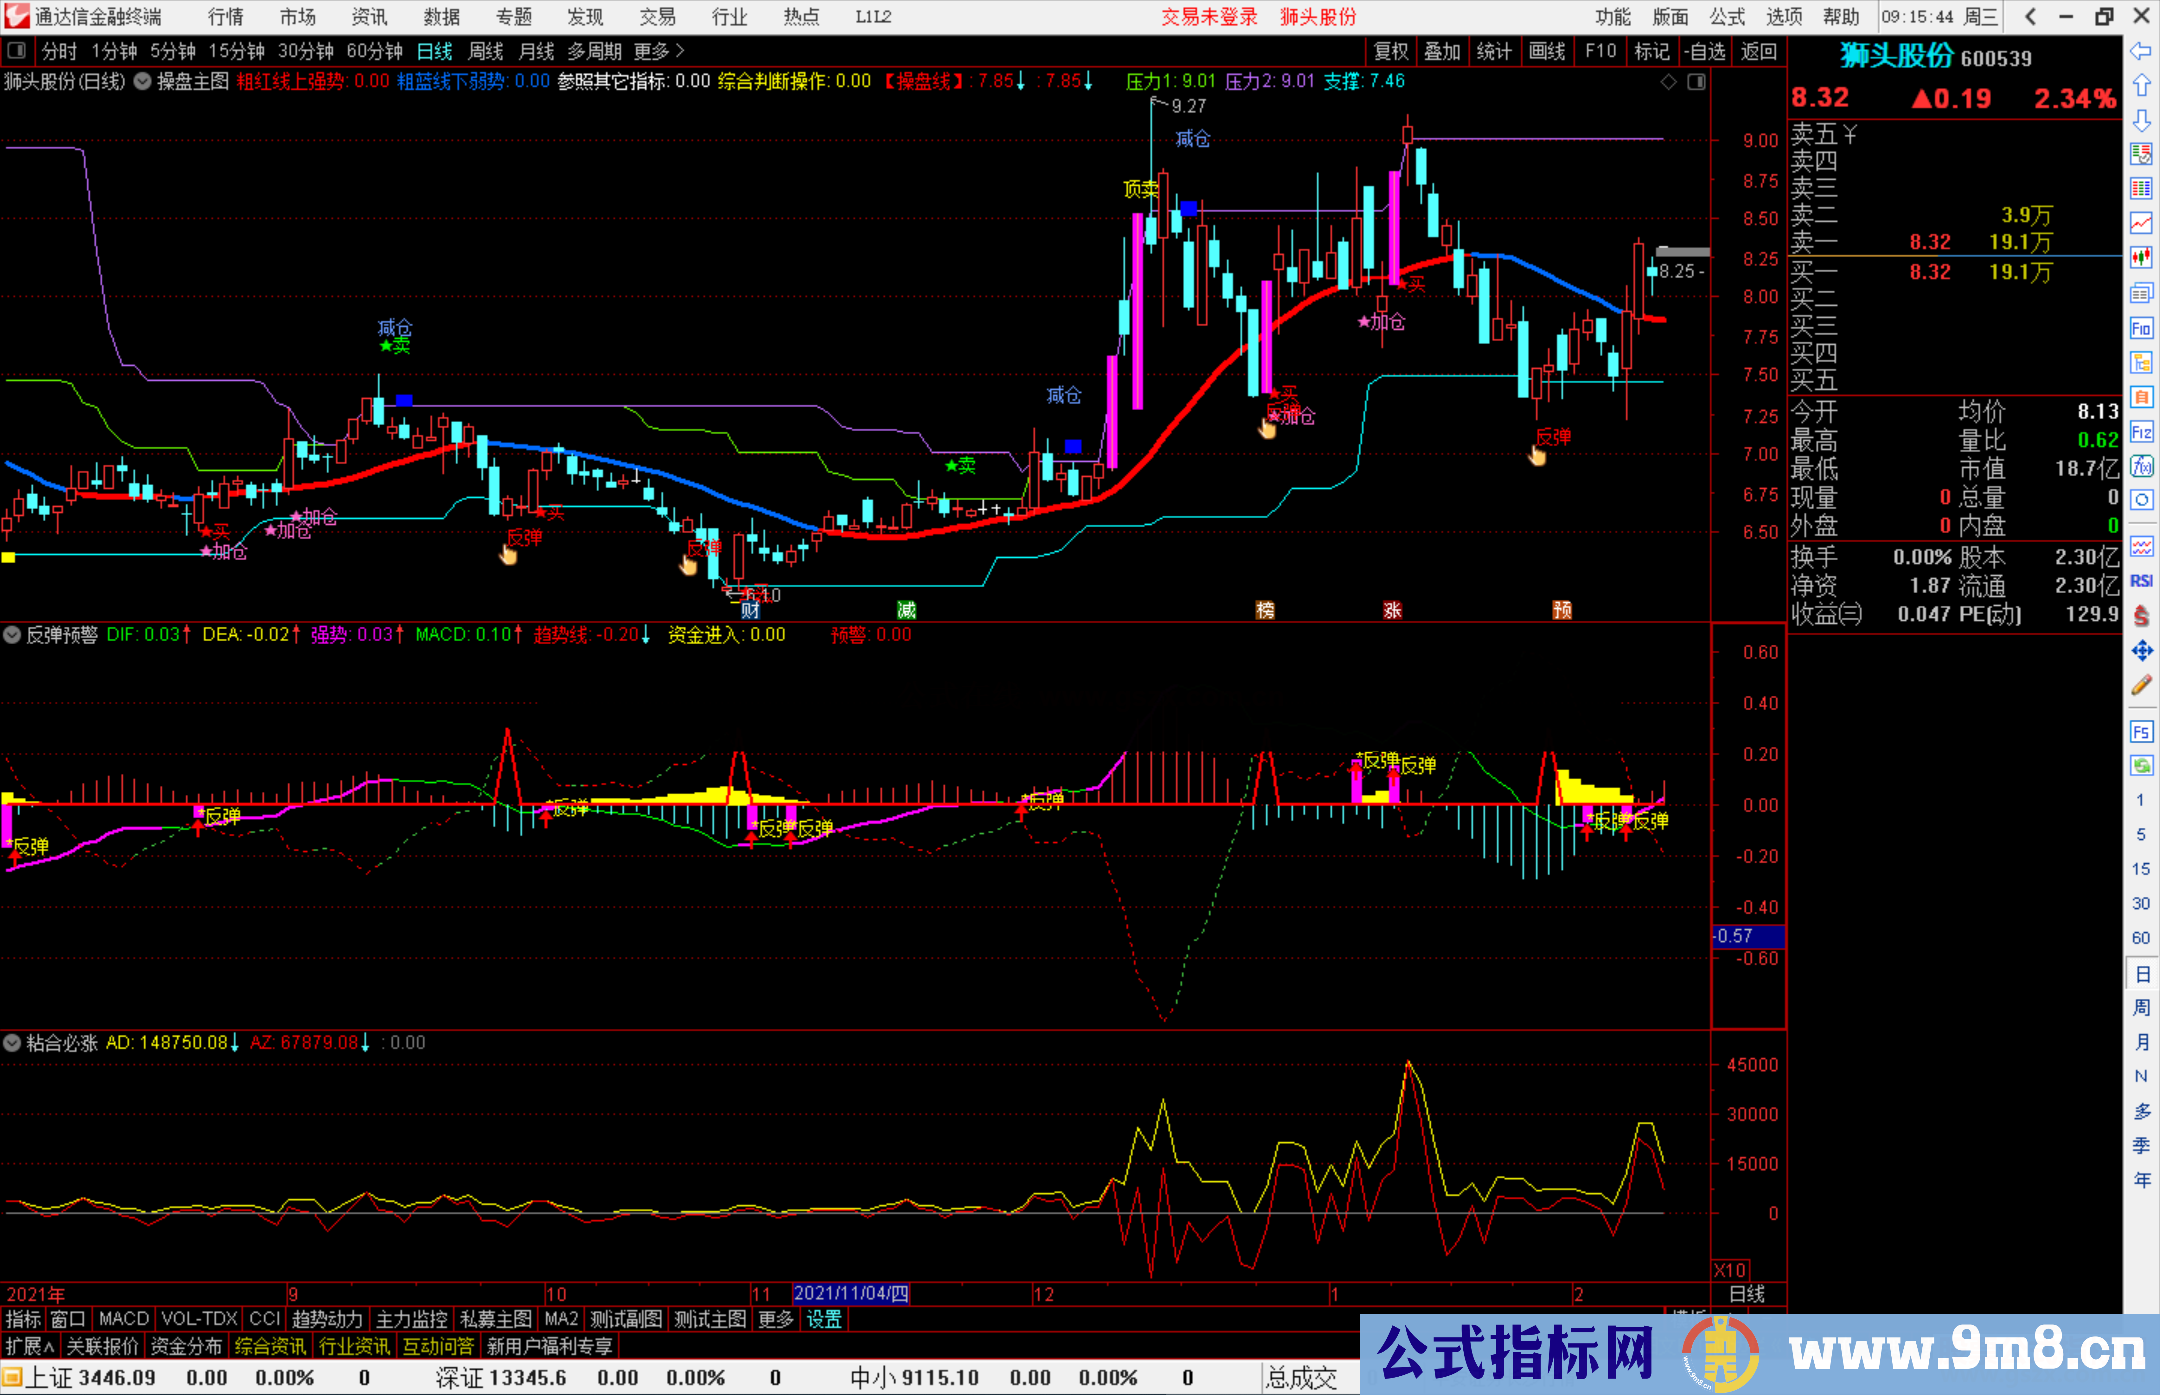Click the F5 period switch icon
This screenshot has width=2160, height=1395.
(2141, 732)
